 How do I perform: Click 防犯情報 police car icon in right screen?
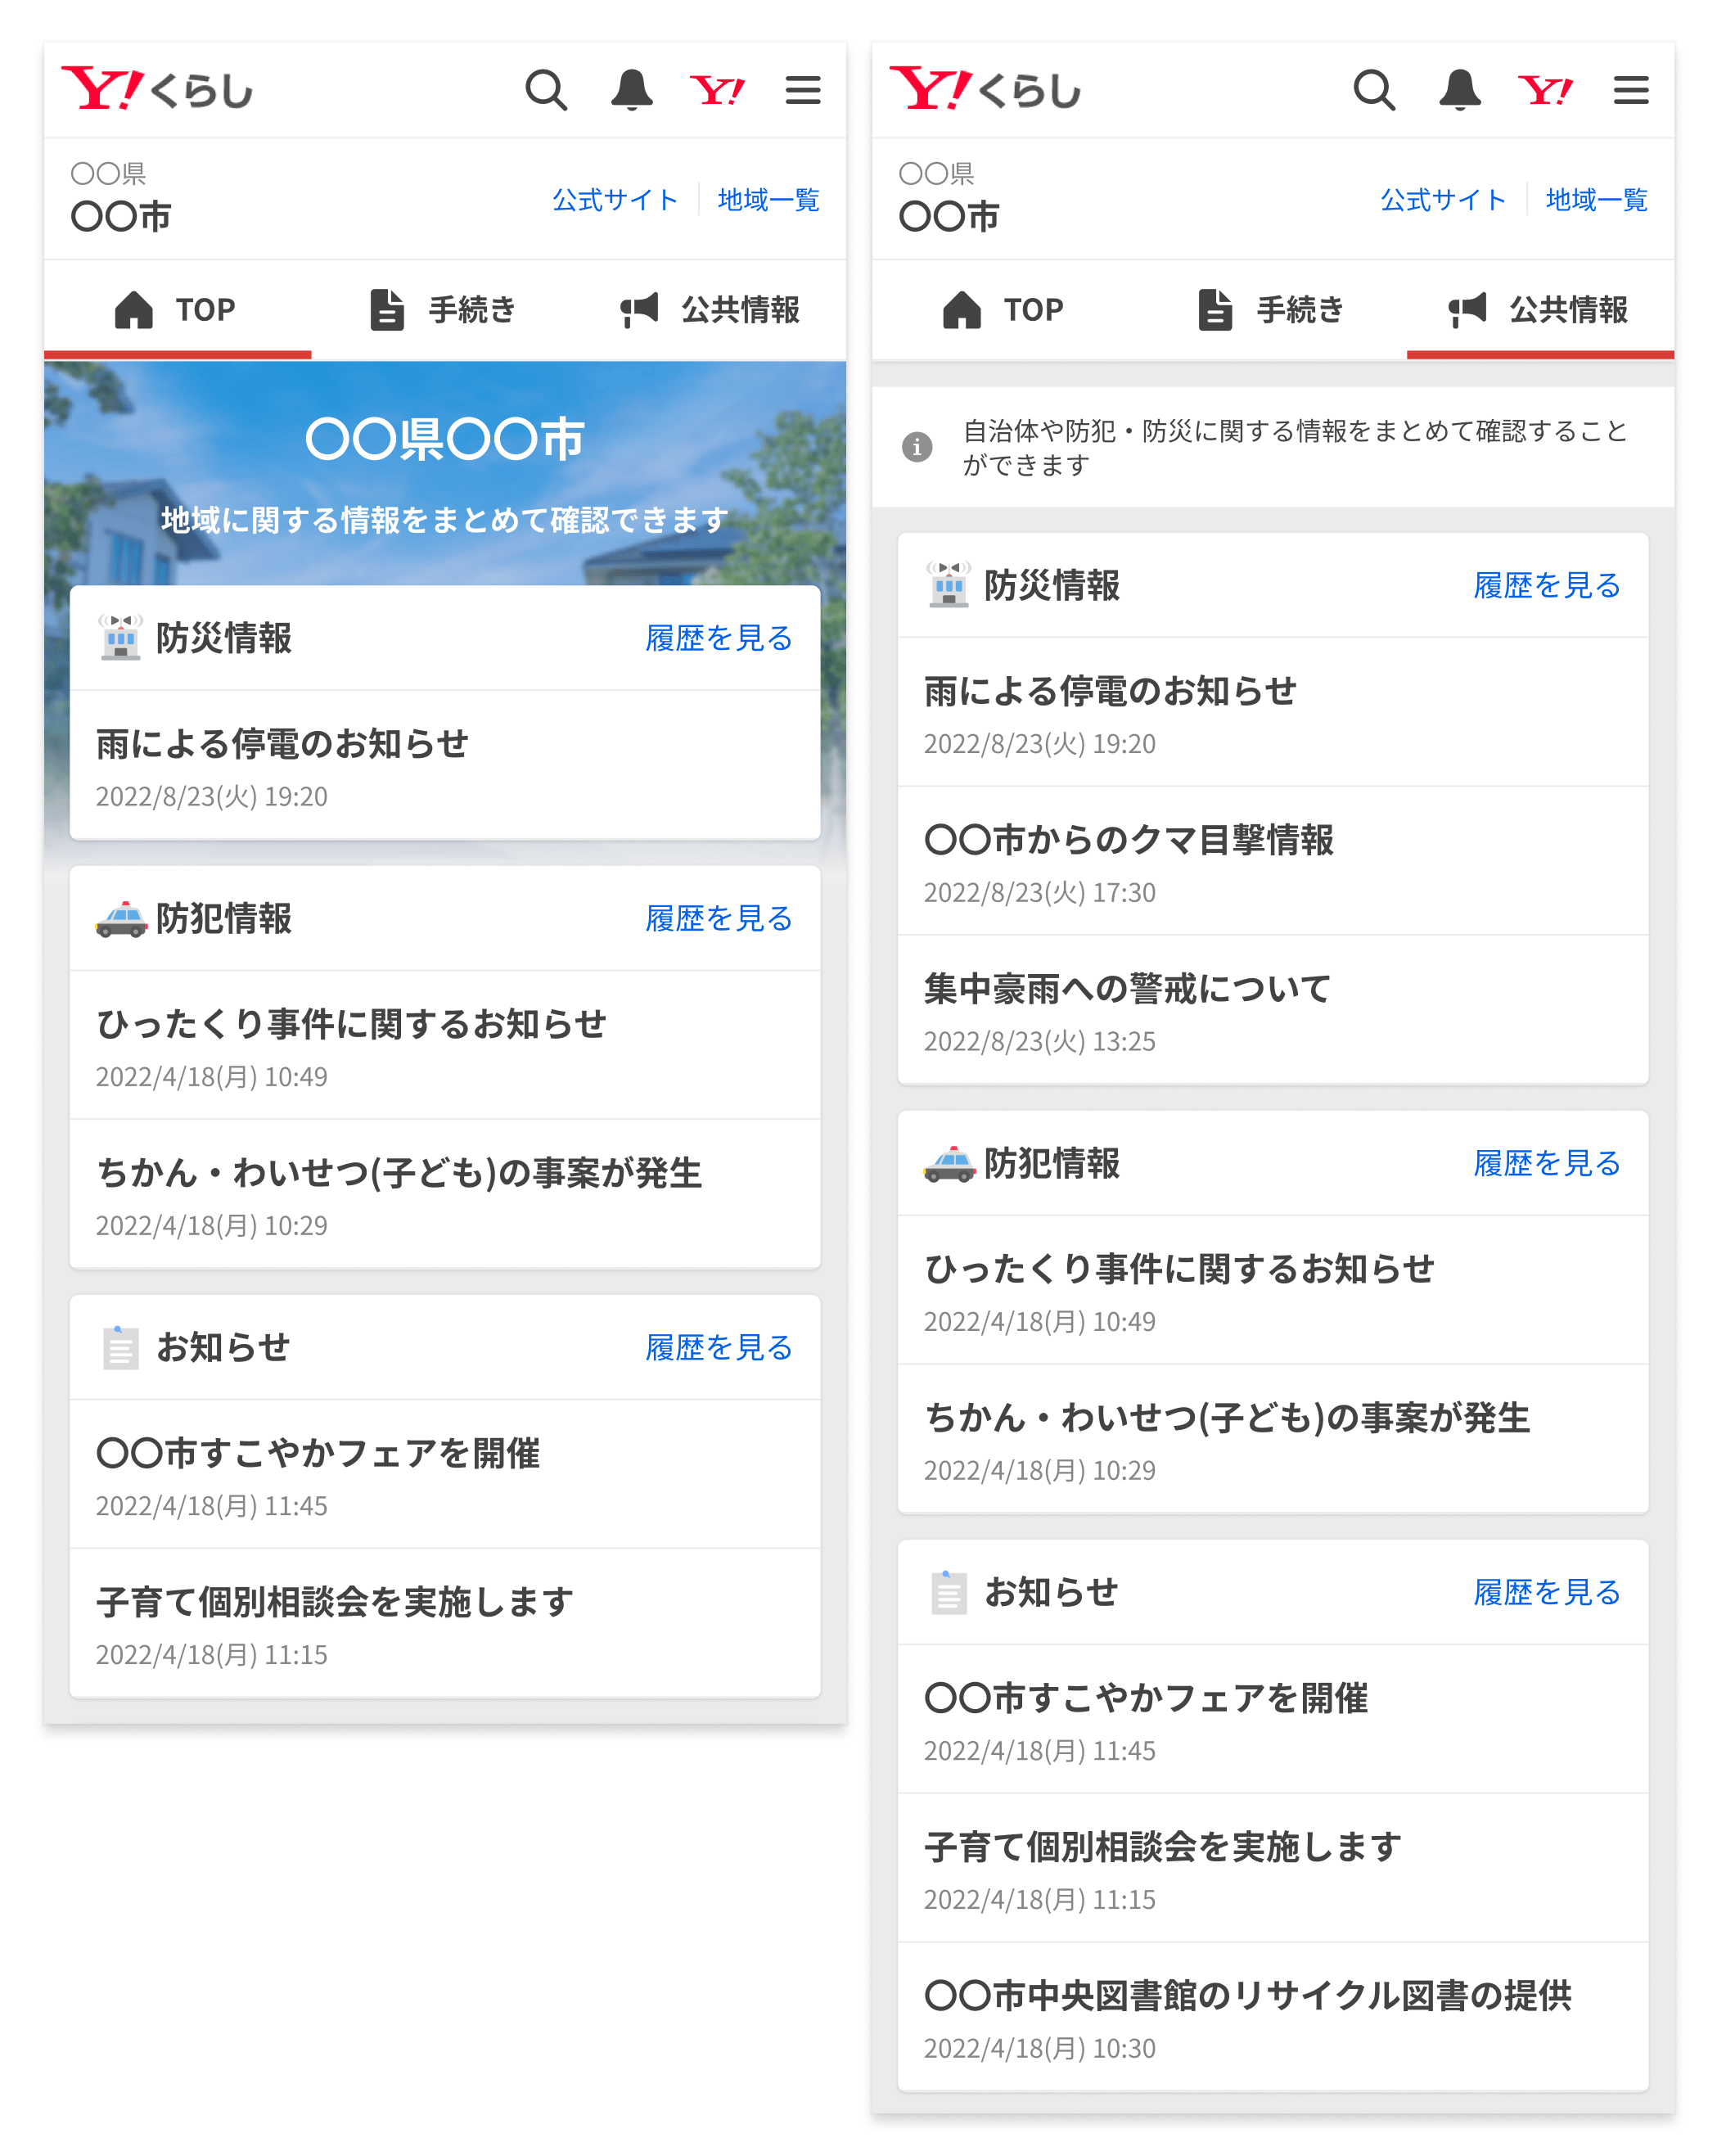(949, 1163)
